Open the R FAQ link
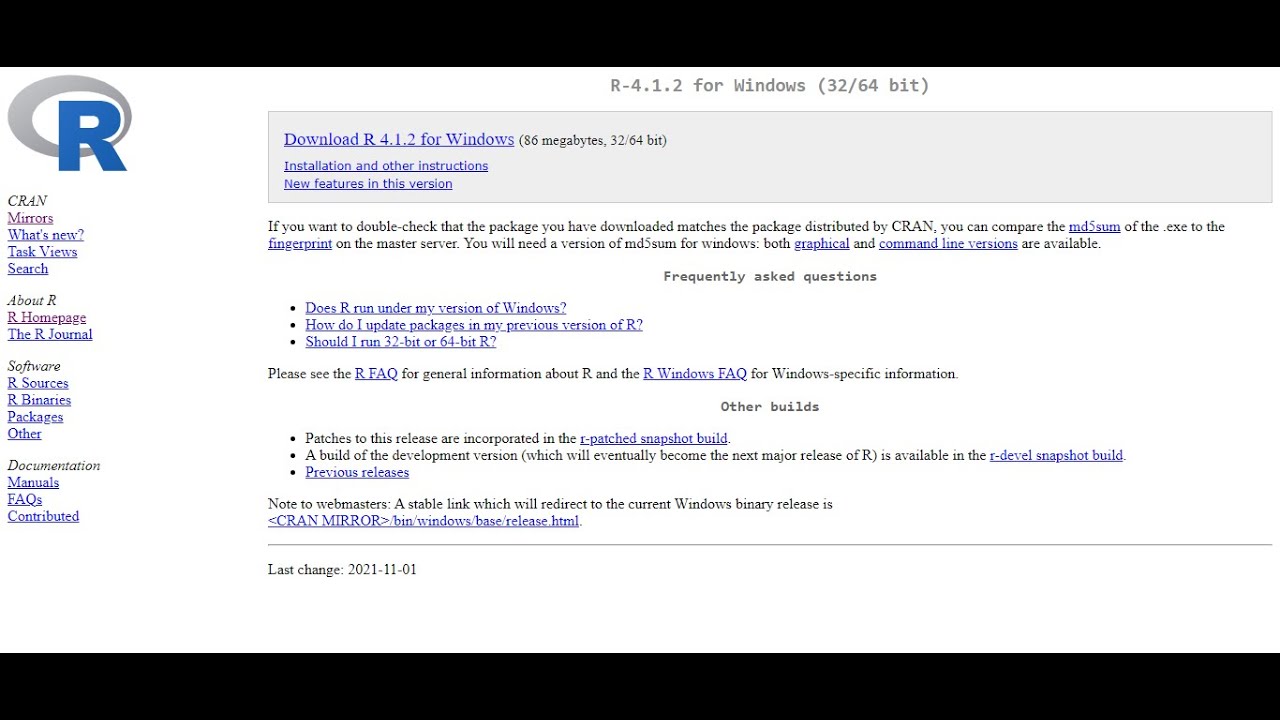Viewport: 1280px width, 720px height. point(376,374)
